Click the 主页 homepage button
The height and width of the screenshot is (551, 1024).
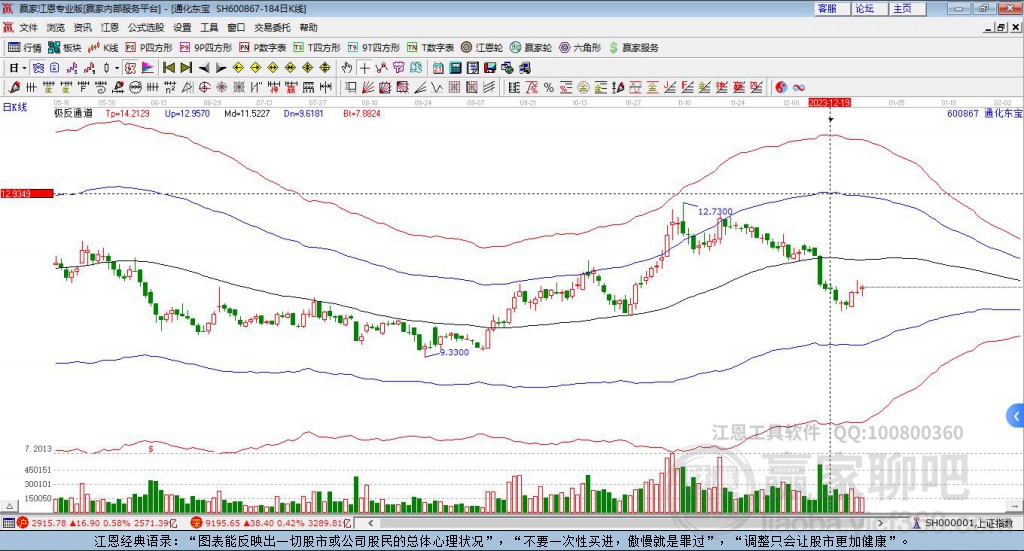(x=907, y=8)
